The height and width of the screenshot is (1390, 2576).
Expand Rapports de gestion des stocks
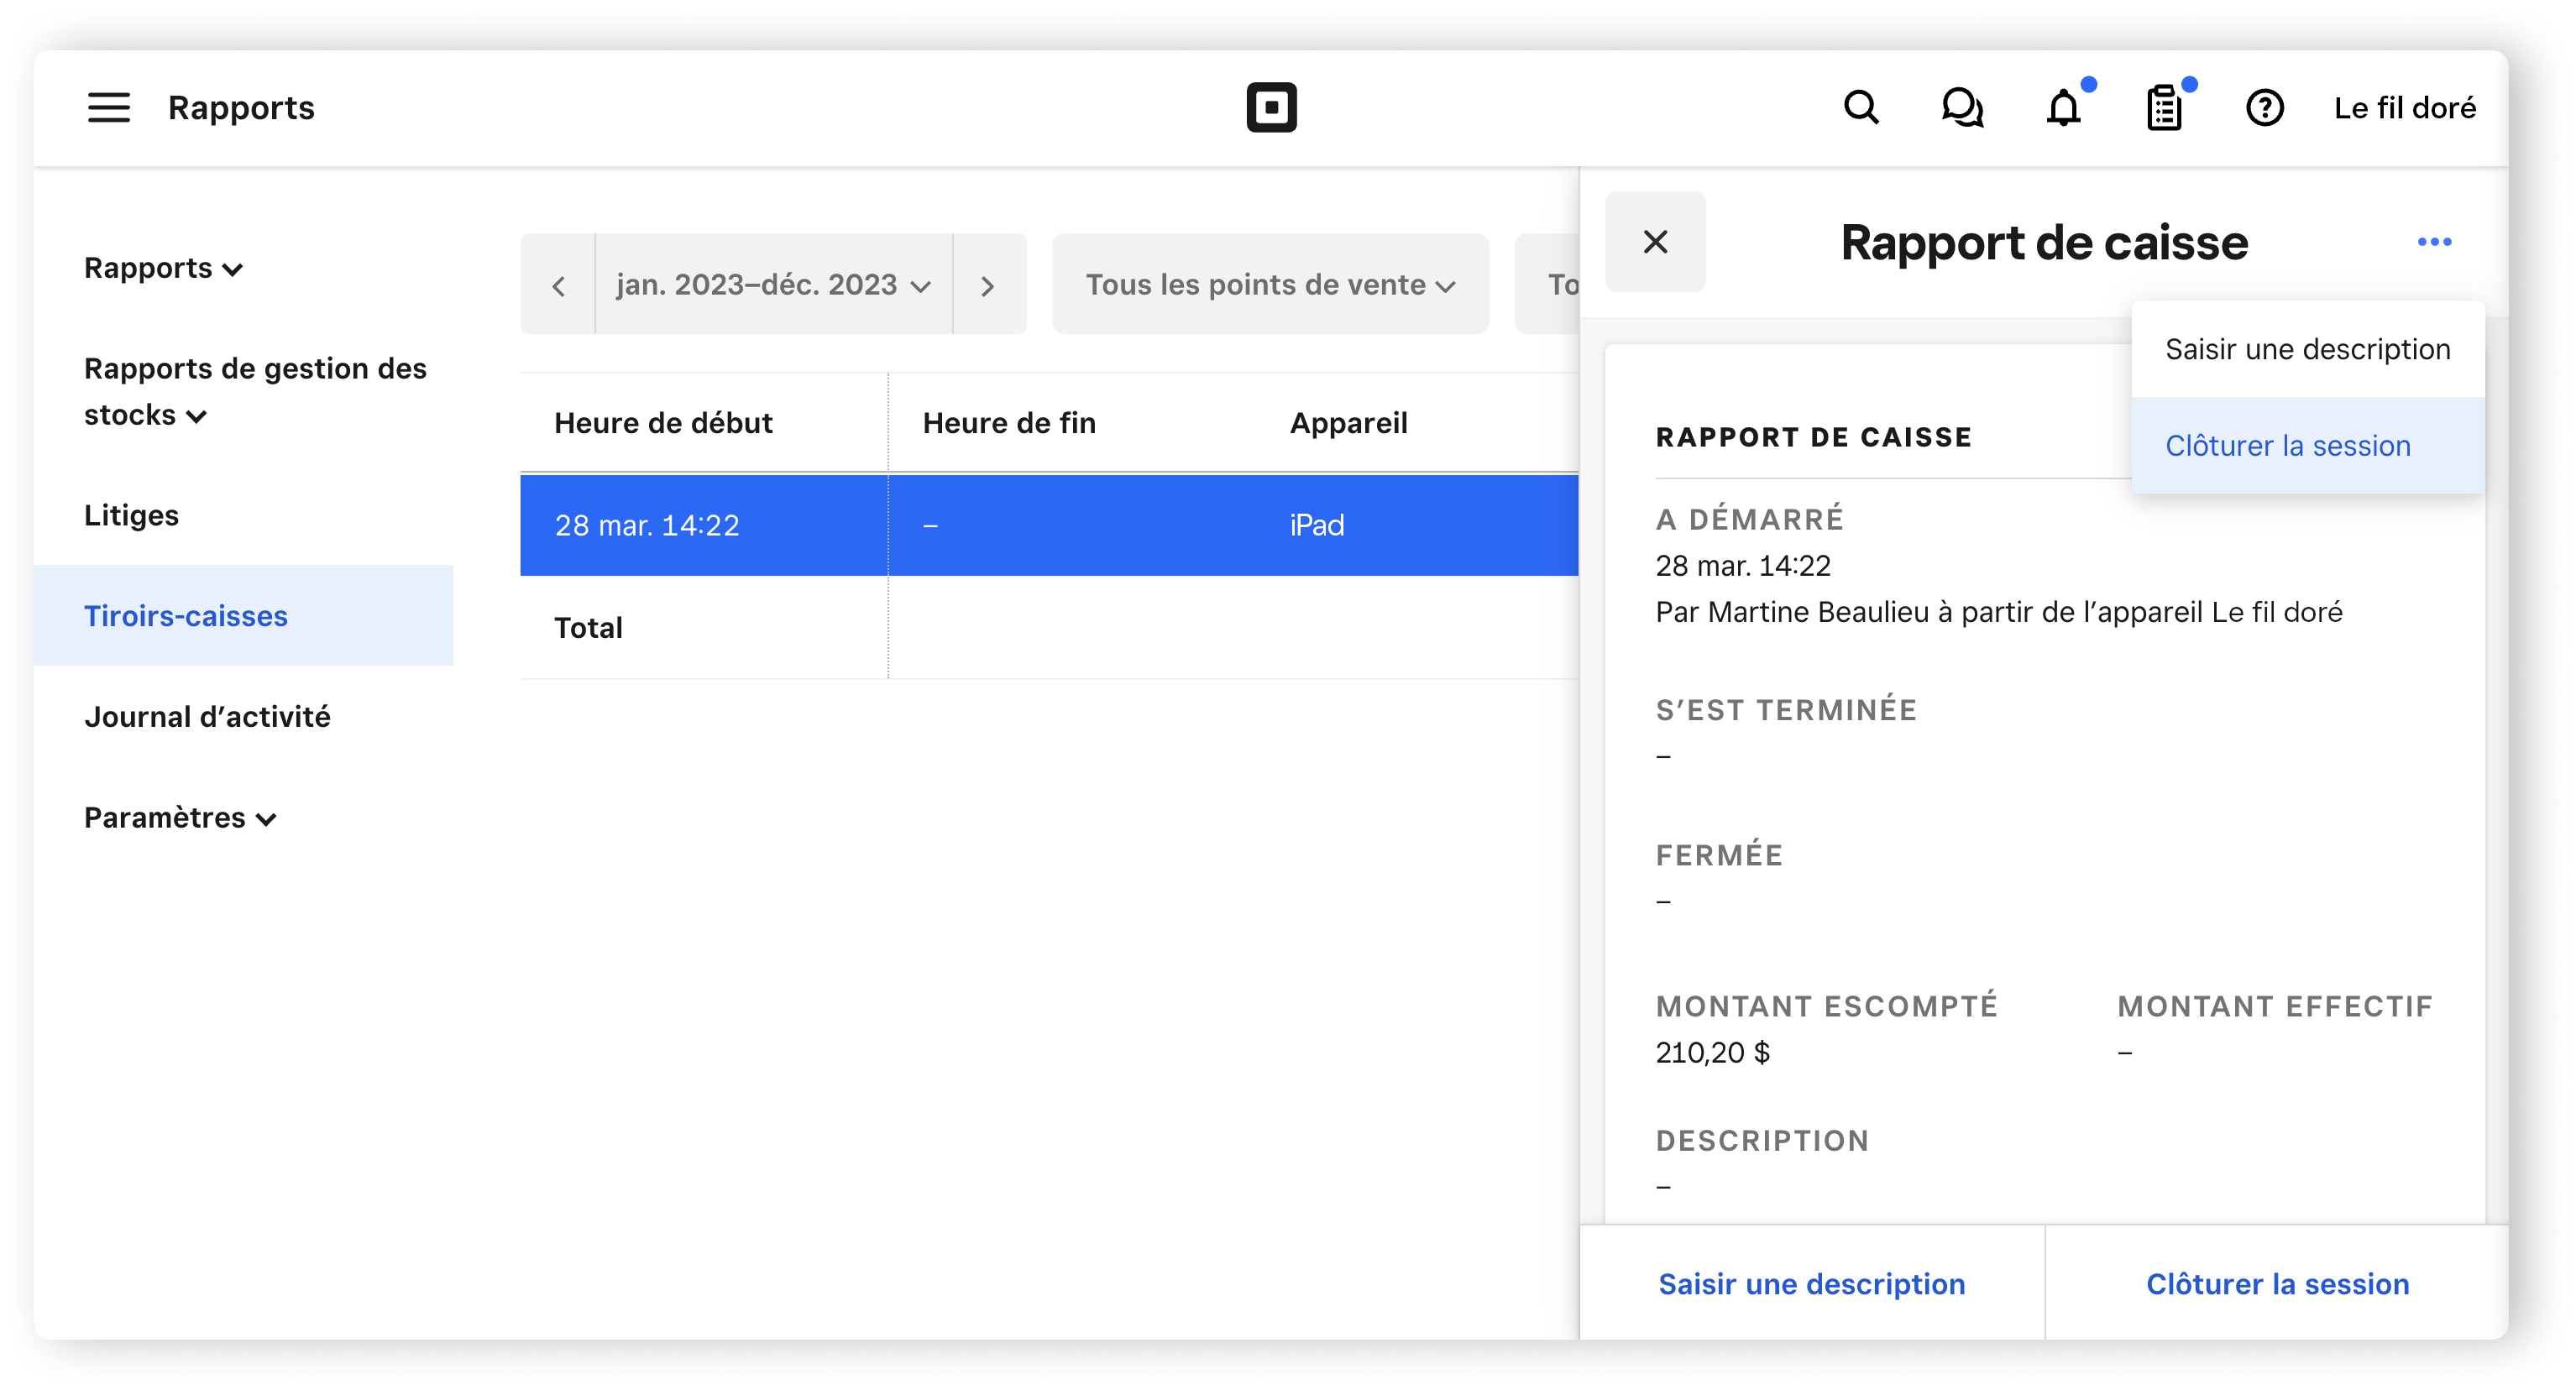(255, 391)
